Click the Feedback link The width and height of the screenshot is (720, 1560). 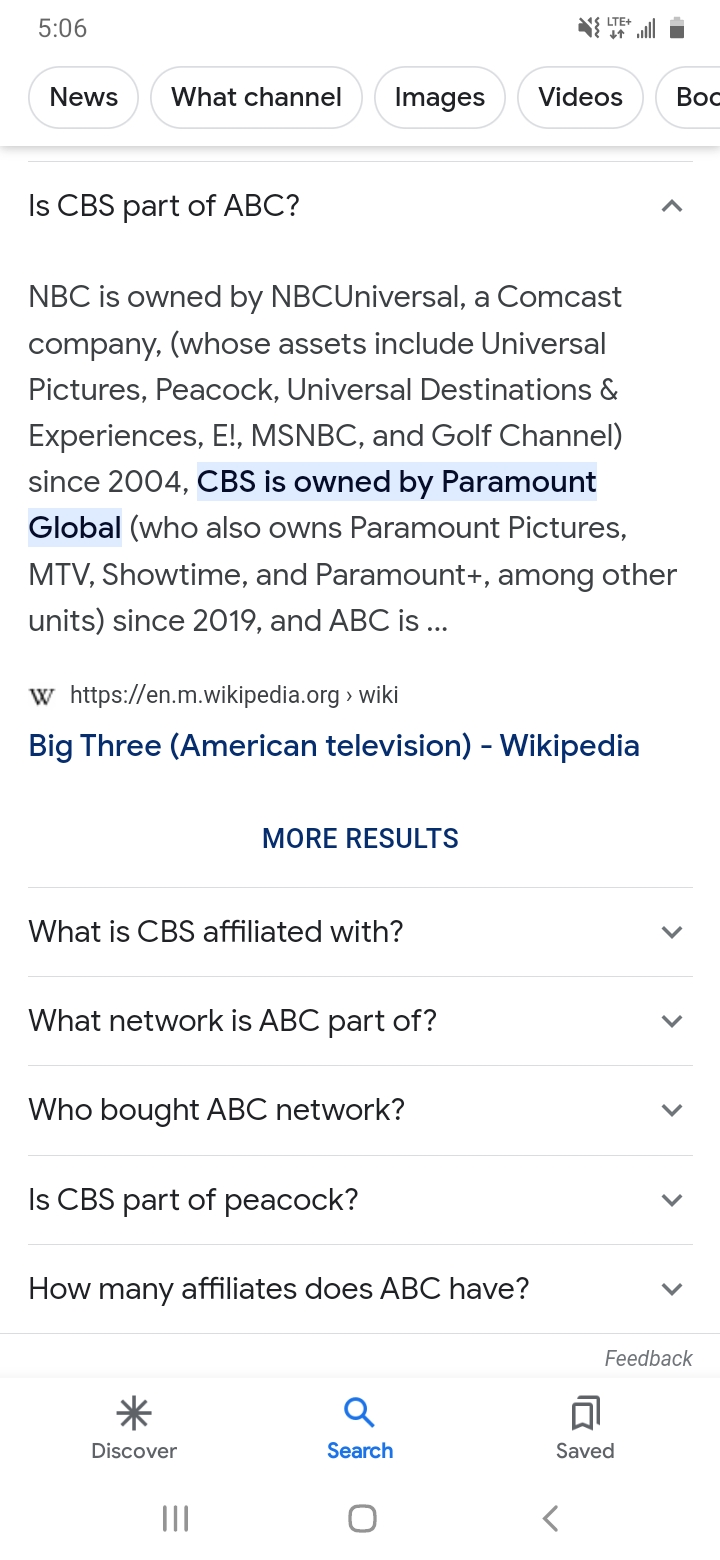pos(648,1358)
